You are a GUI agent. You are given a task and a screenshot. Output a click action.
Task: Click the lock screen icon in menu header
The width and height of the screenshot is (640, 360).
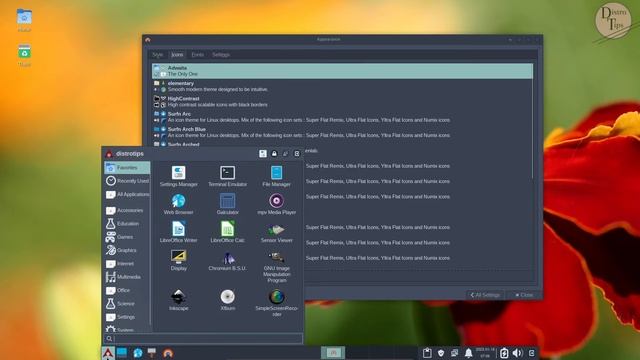point(274,153)
